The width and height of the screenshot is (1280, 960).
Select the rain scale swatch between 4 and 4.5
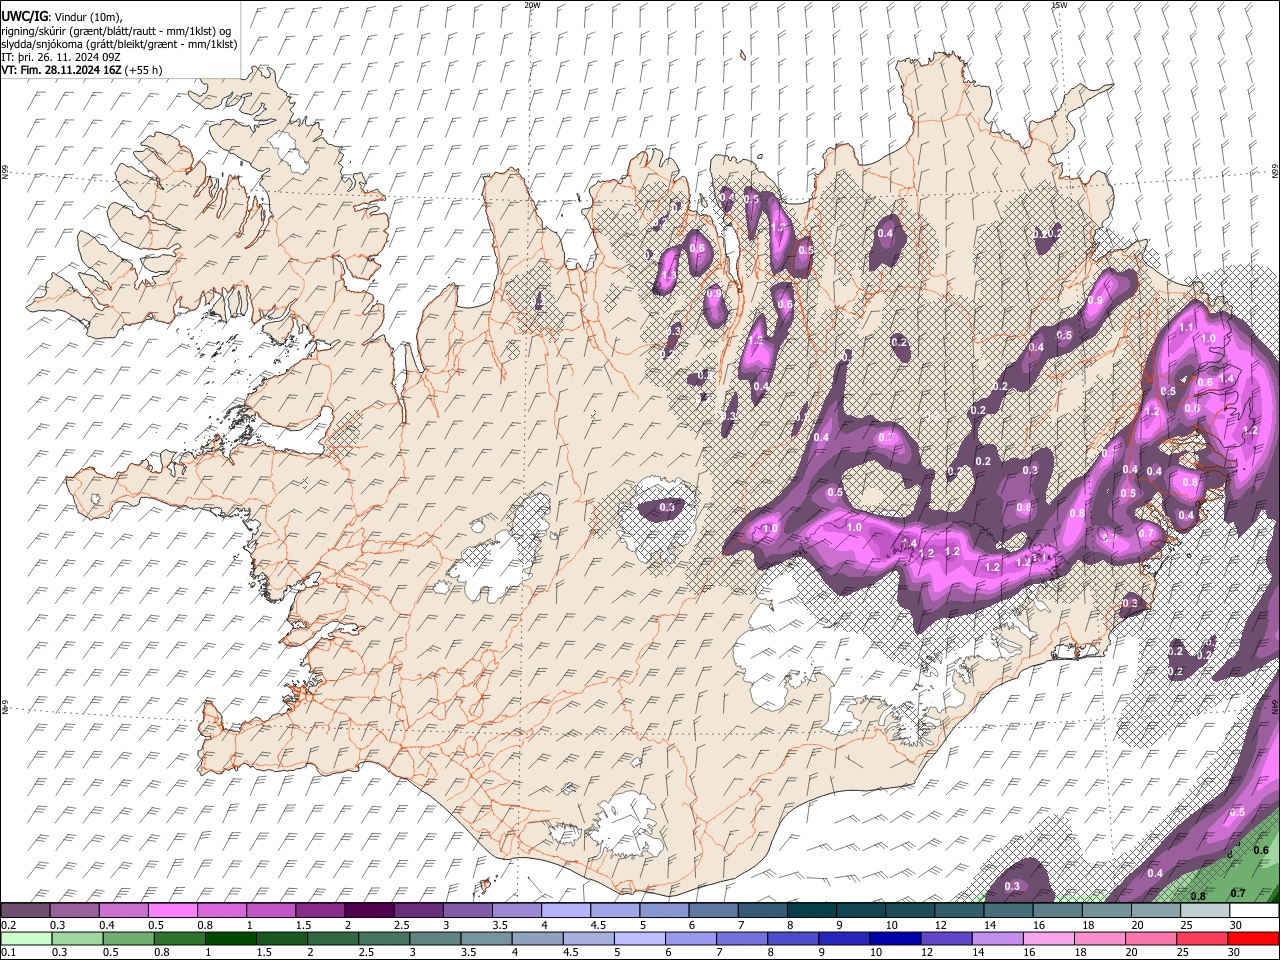(537, 939)
